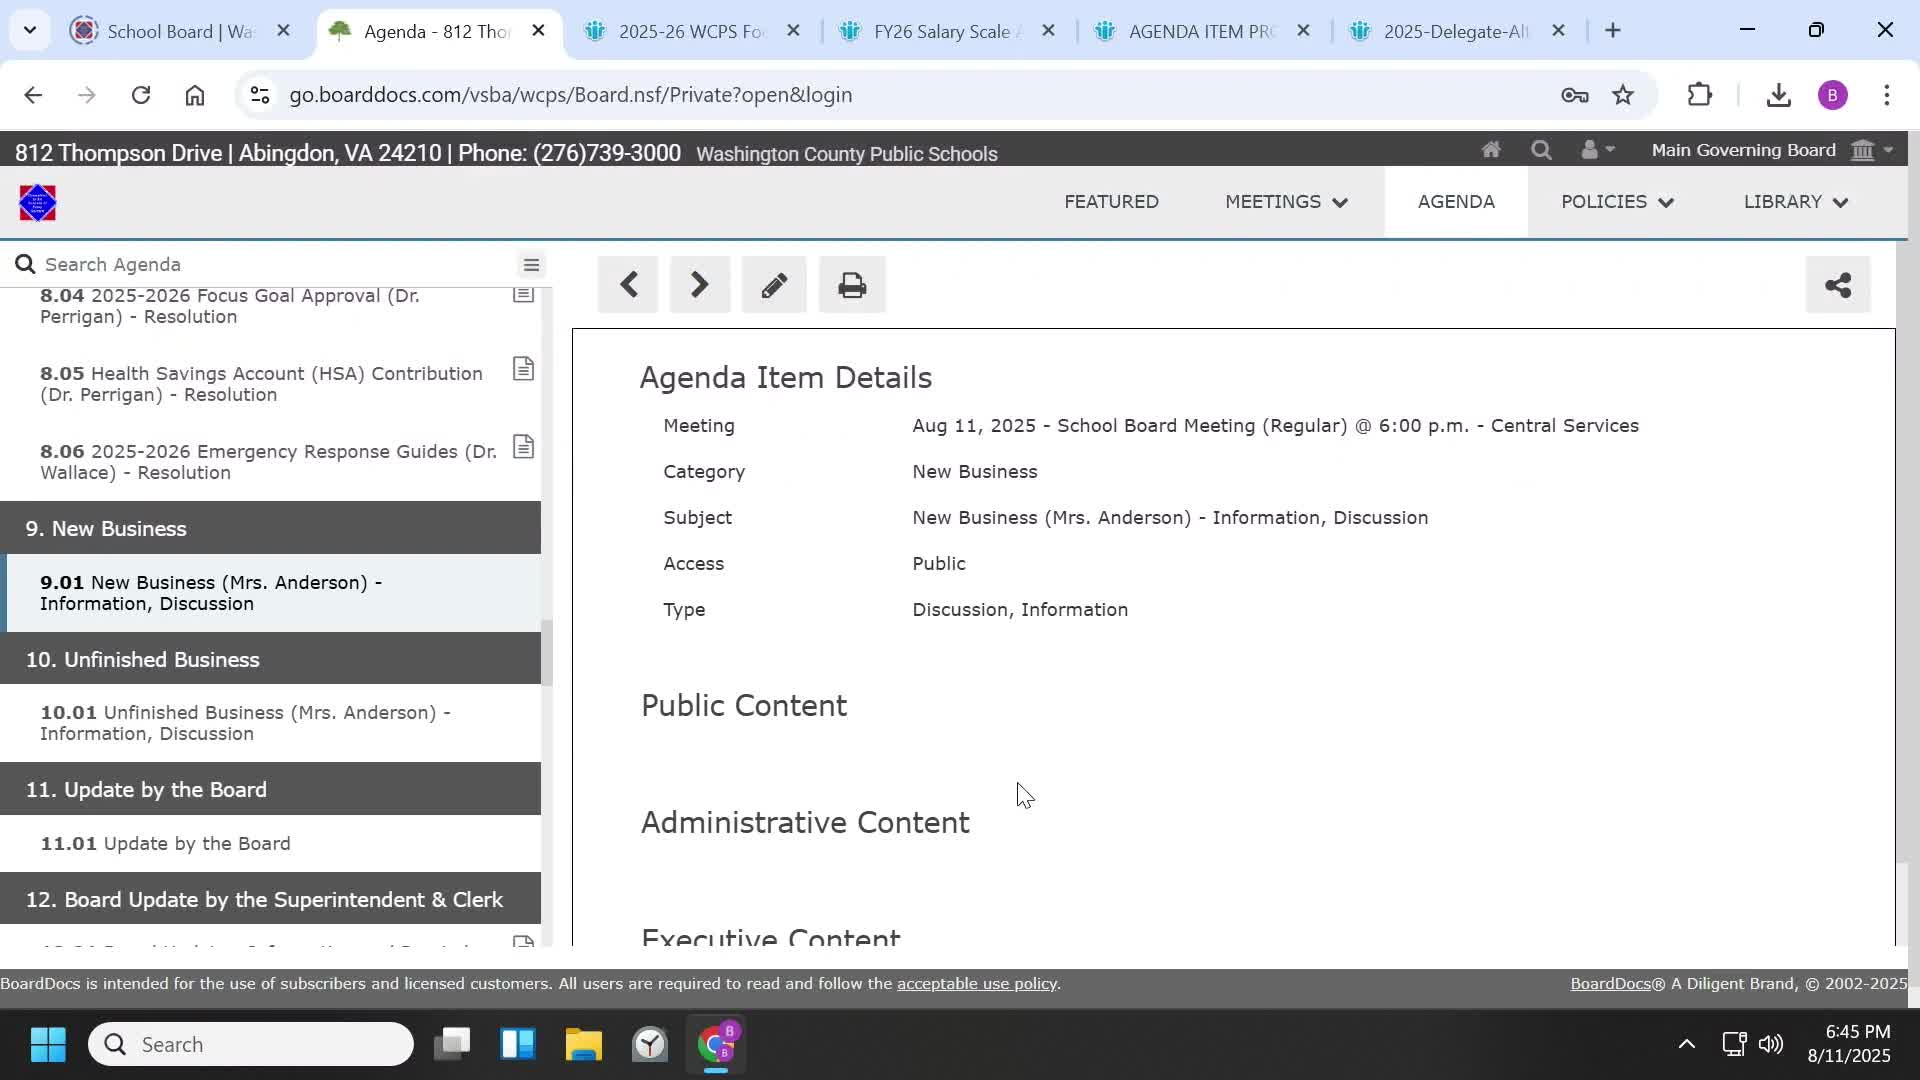The width and height of the screenshot is (1920, 1080).
Task: Open the Meetings menu
Action: click(1285, 201)
